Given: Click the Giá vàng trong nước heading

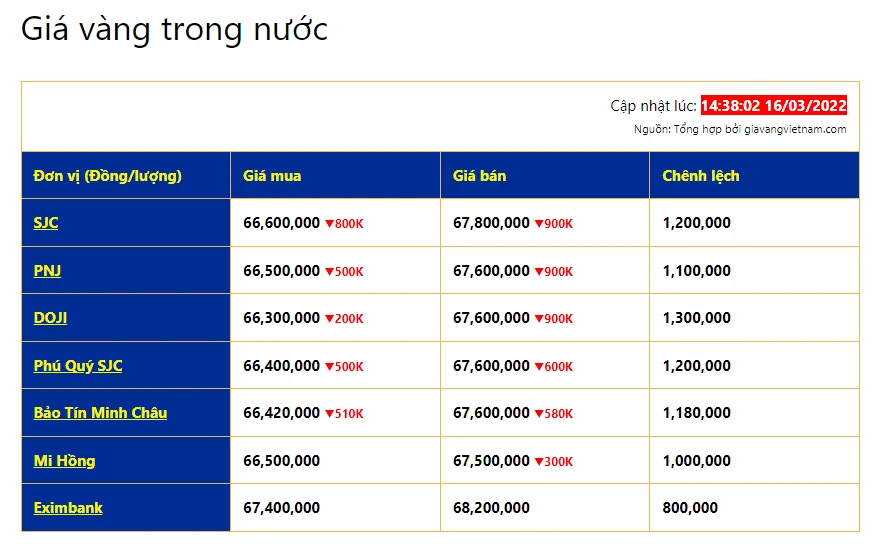Looking at the screenshot, I should [174, 29].
